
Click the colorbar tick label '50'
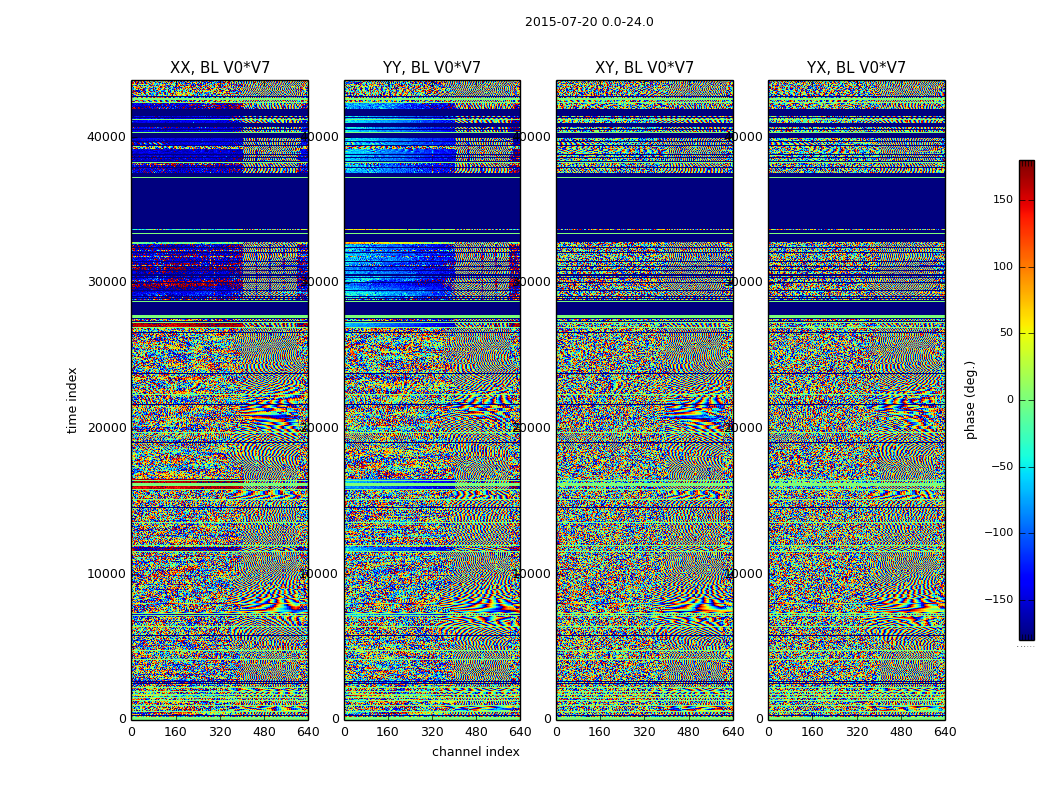click(1006, 333)
